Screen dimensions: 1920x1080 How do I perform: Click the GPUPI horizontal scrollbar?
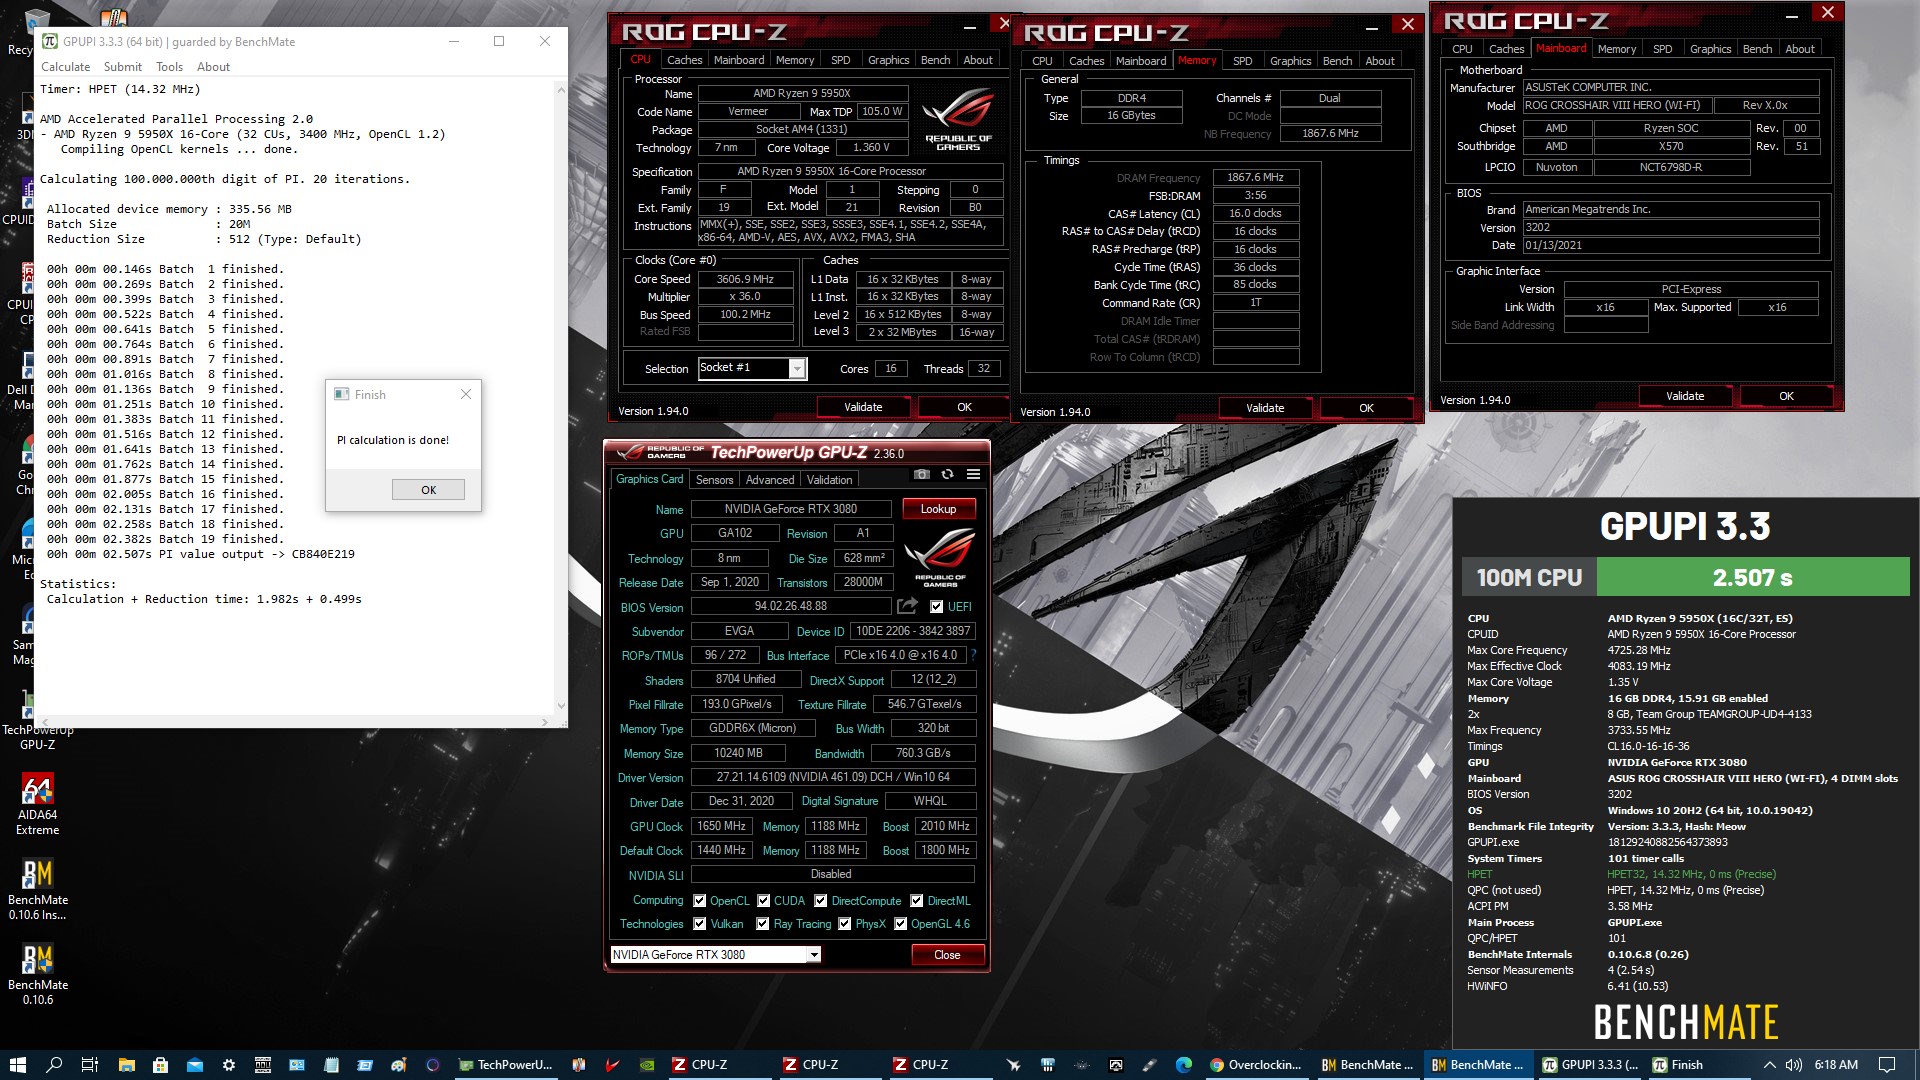pos(294,721)
